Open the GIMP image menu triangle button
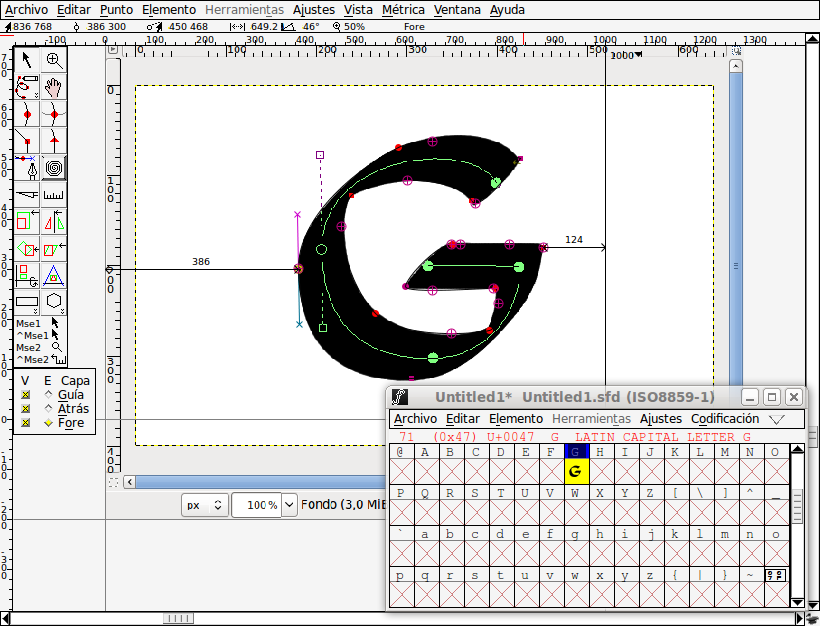 [113, 50]
